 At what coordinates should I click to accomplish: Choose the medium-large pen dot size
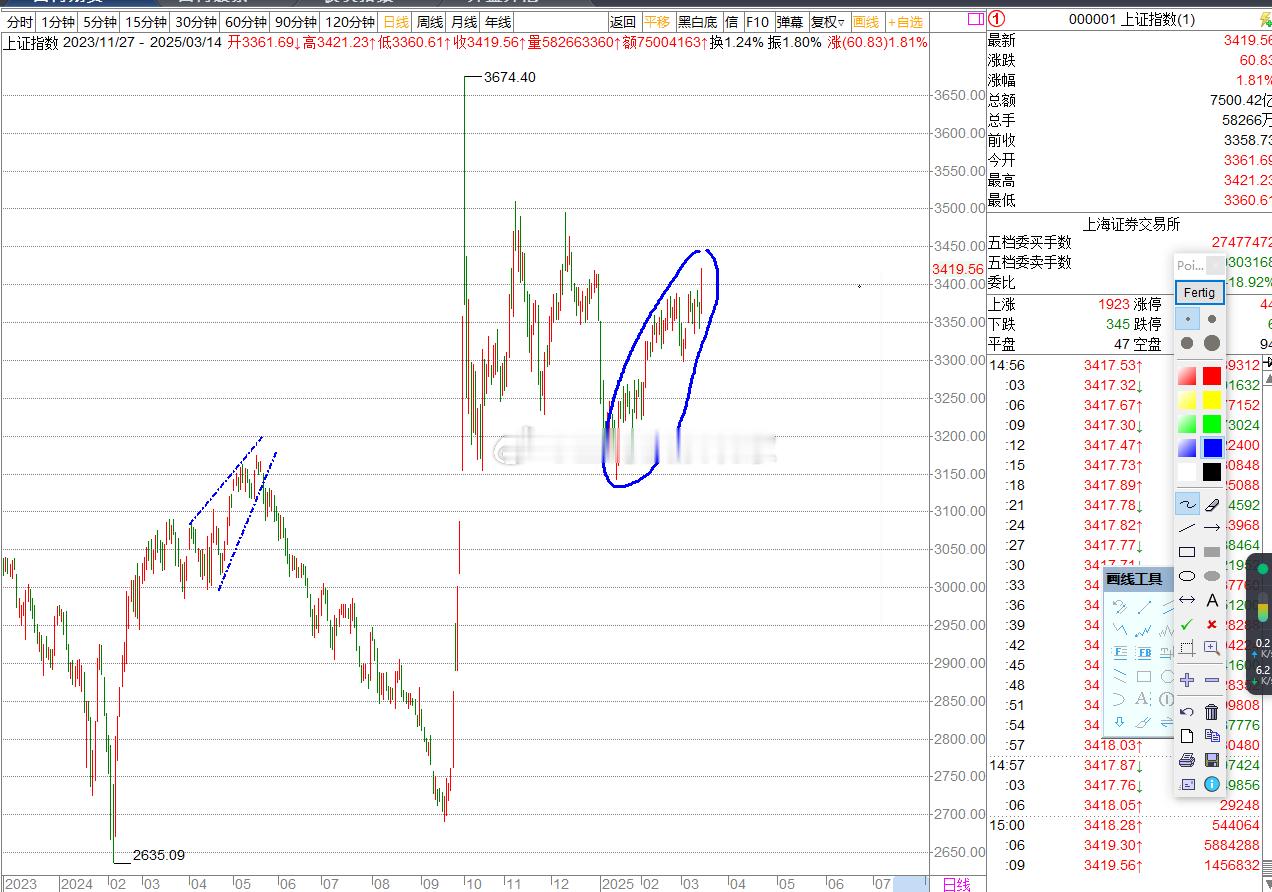[x=1187, y=343]
